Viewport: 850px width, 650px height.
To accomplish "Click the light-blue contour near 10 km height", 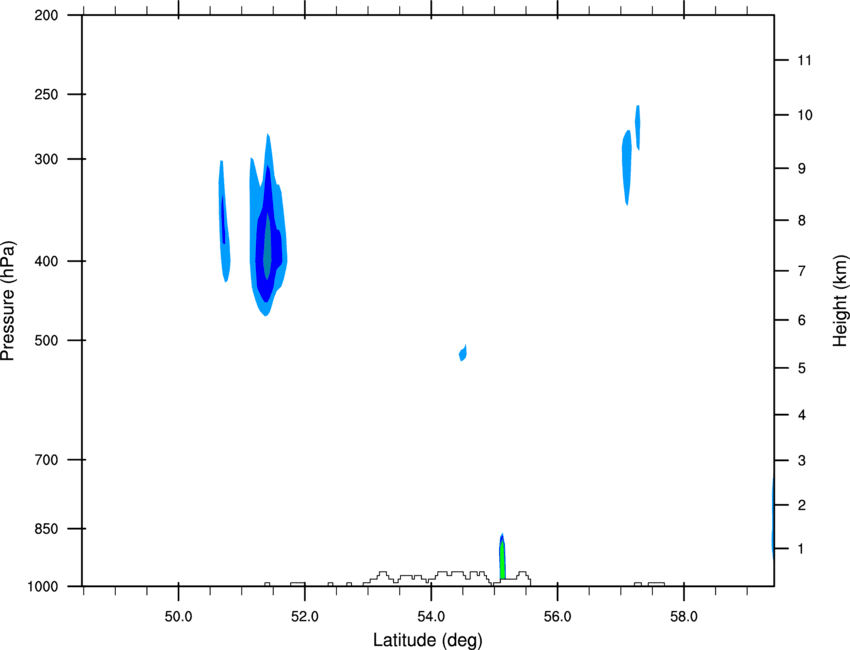I will pos(638,127).
